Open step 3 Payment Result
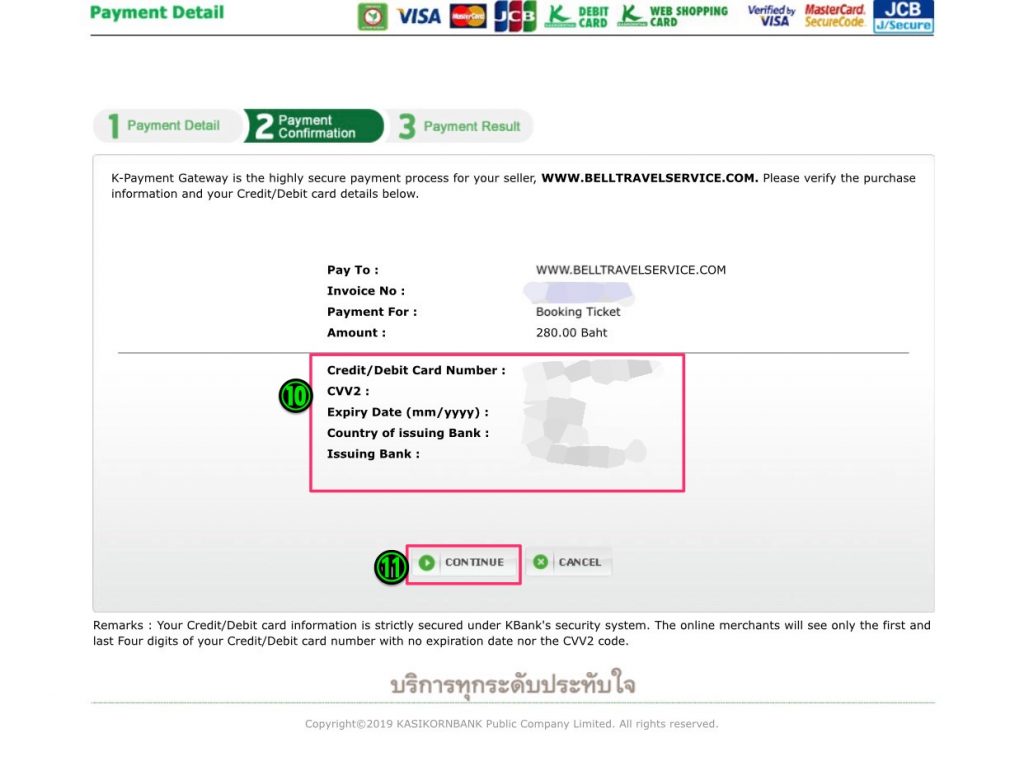This screenshot has height=766, width=1024. [460, 125]
